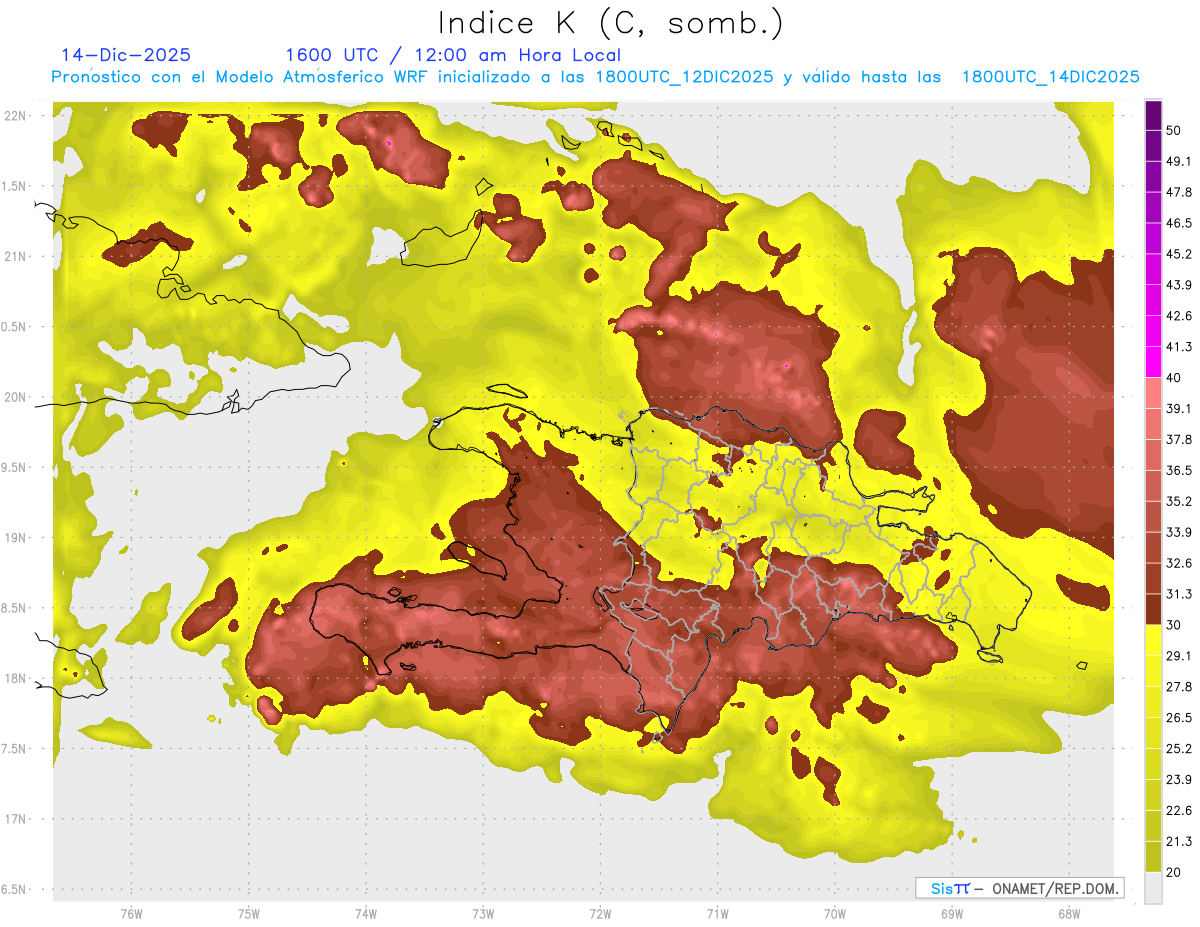The width and height of the screenshot is (1200, 927).
Task: Click the legend value "45.2"
Action: click(x=1178, y=254)
